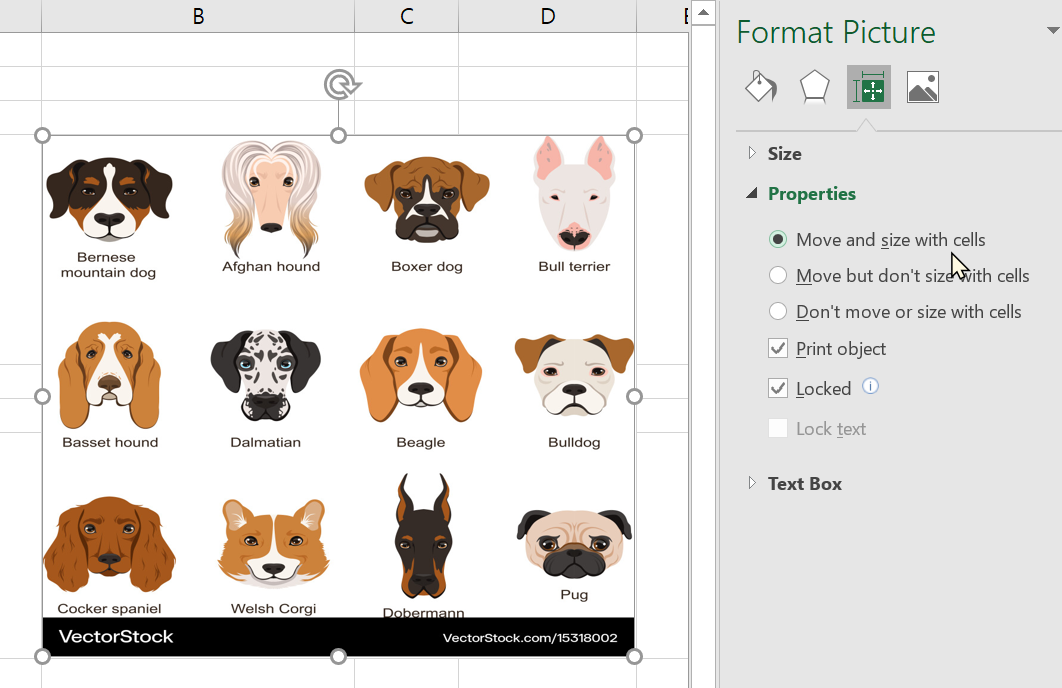Image resolution: width=1062 pixels, height=688 pixels.
Task: Select Don't move or size with cells
Action: 778,311
